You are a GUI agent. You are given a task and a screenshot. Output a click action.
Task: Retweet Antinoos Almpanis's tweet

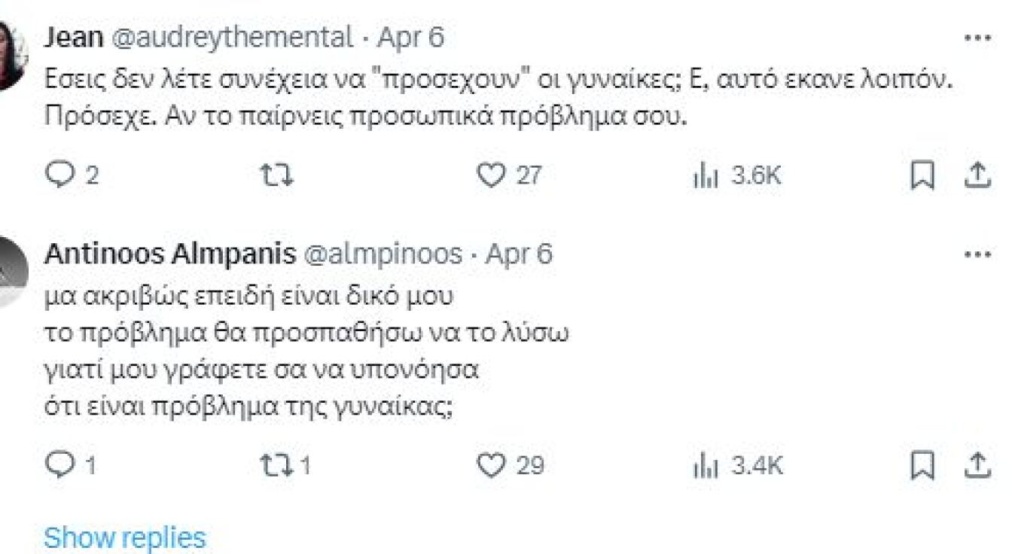(x=273, y=464)
